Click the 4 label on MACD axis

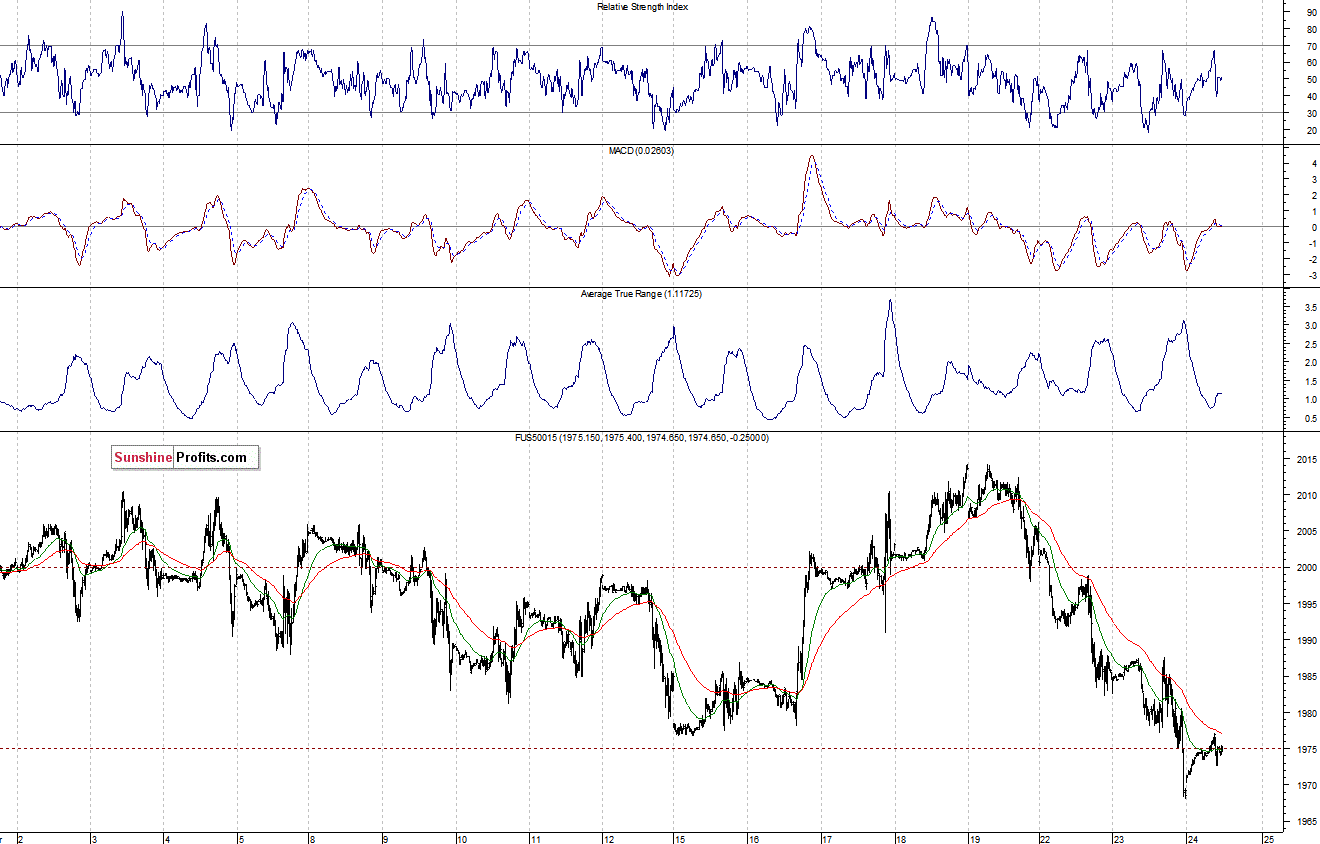1312,163
